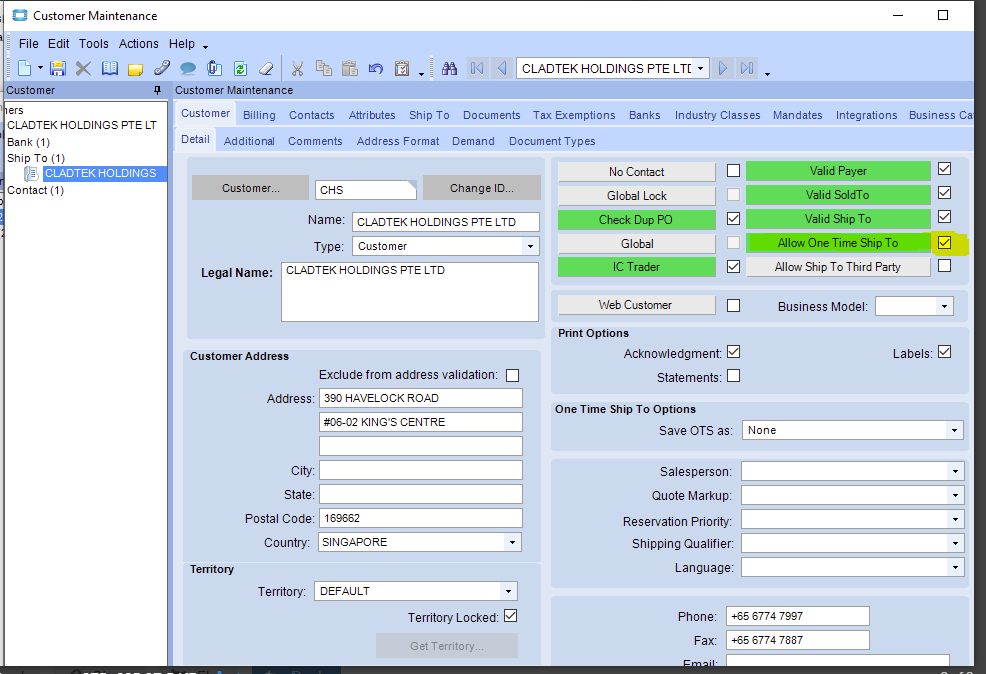
Task: Click the Paste toolbar icon
Action: [350, 68]
